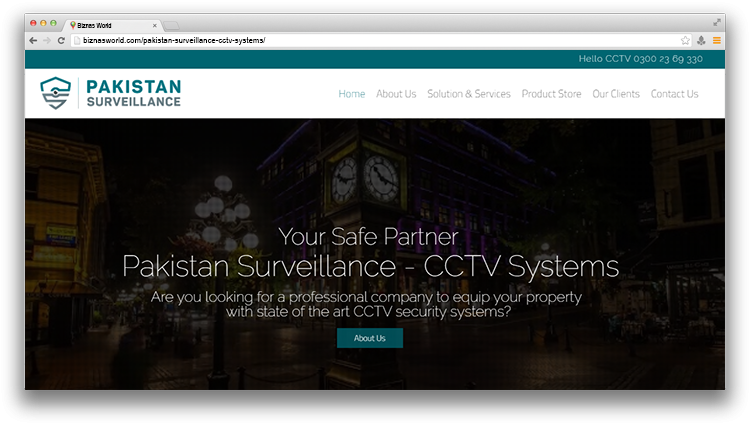Click the Pakistan Surveillance shield logo
The height and width of the screenshot is (425, 750).
(x=55, y=93)
